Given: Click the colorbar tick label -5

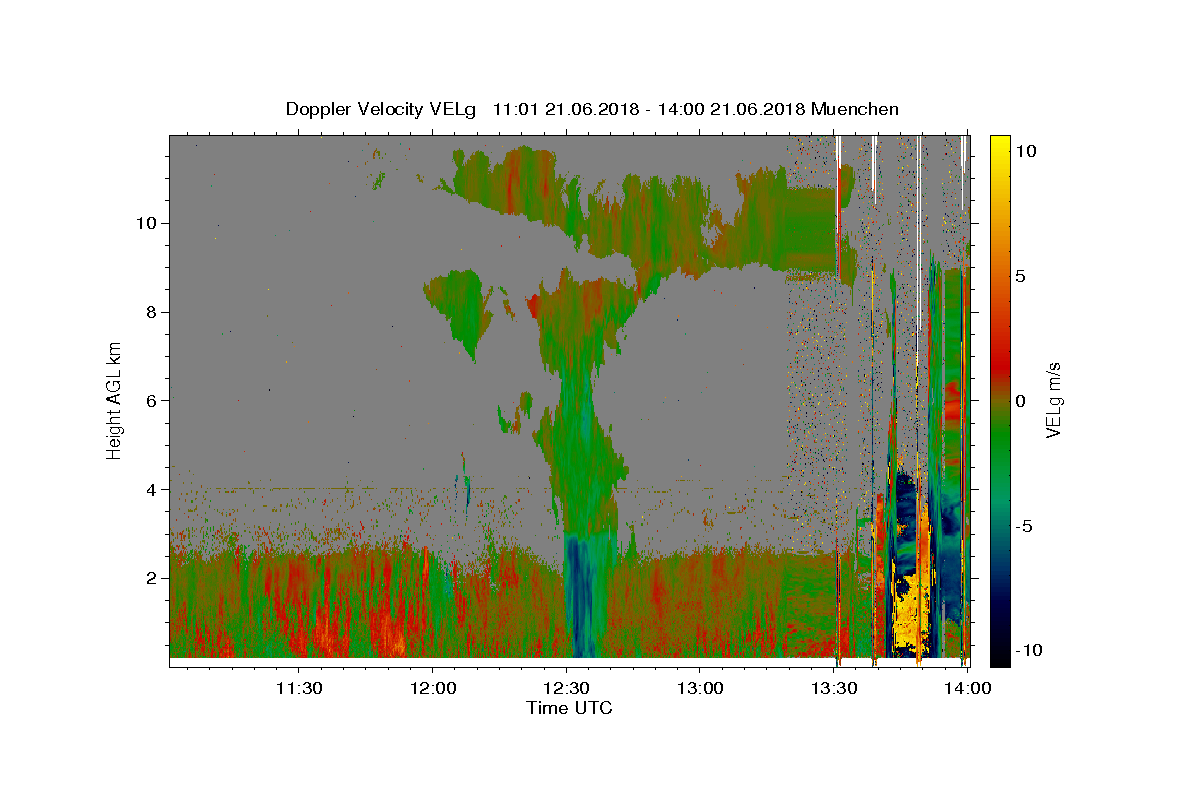Looking at the screenshot, I should click(1026, 525).
